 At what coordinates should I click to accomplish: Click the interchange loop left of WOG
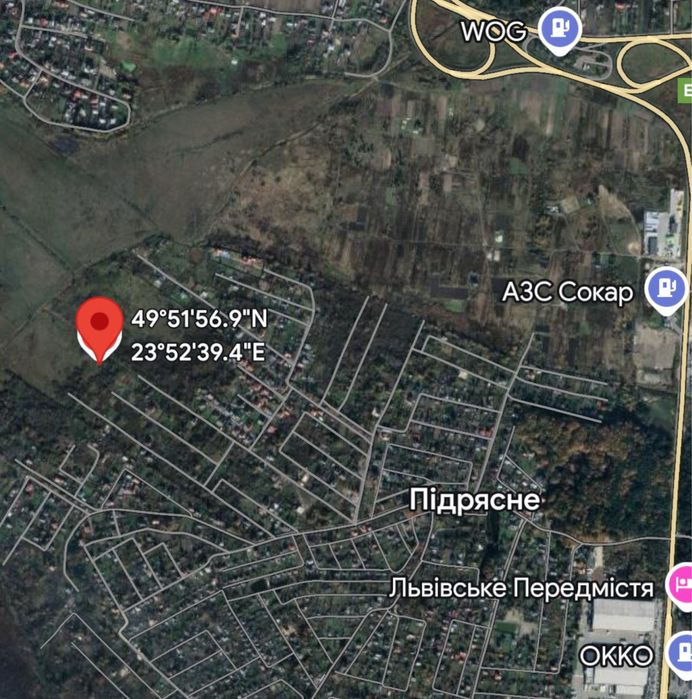455,47
